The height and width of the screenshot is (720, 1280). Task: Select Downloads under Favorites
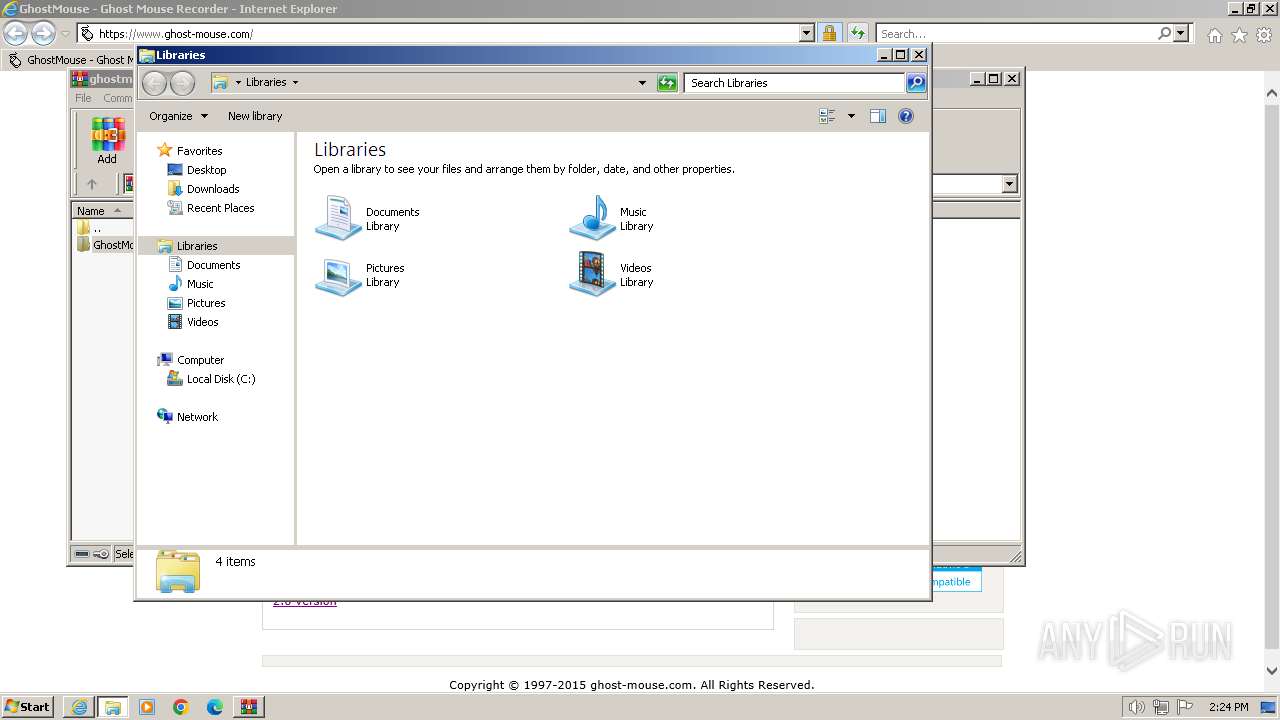[213, 189]
